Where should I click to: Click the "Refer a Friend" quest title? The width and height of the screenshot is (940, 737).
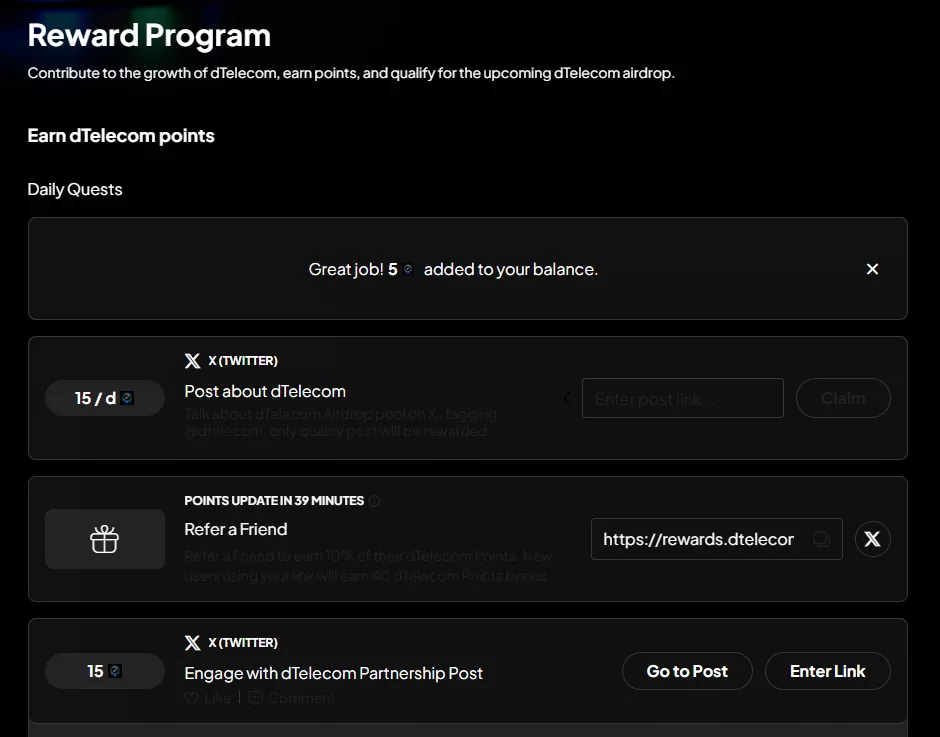coord(236,529)
